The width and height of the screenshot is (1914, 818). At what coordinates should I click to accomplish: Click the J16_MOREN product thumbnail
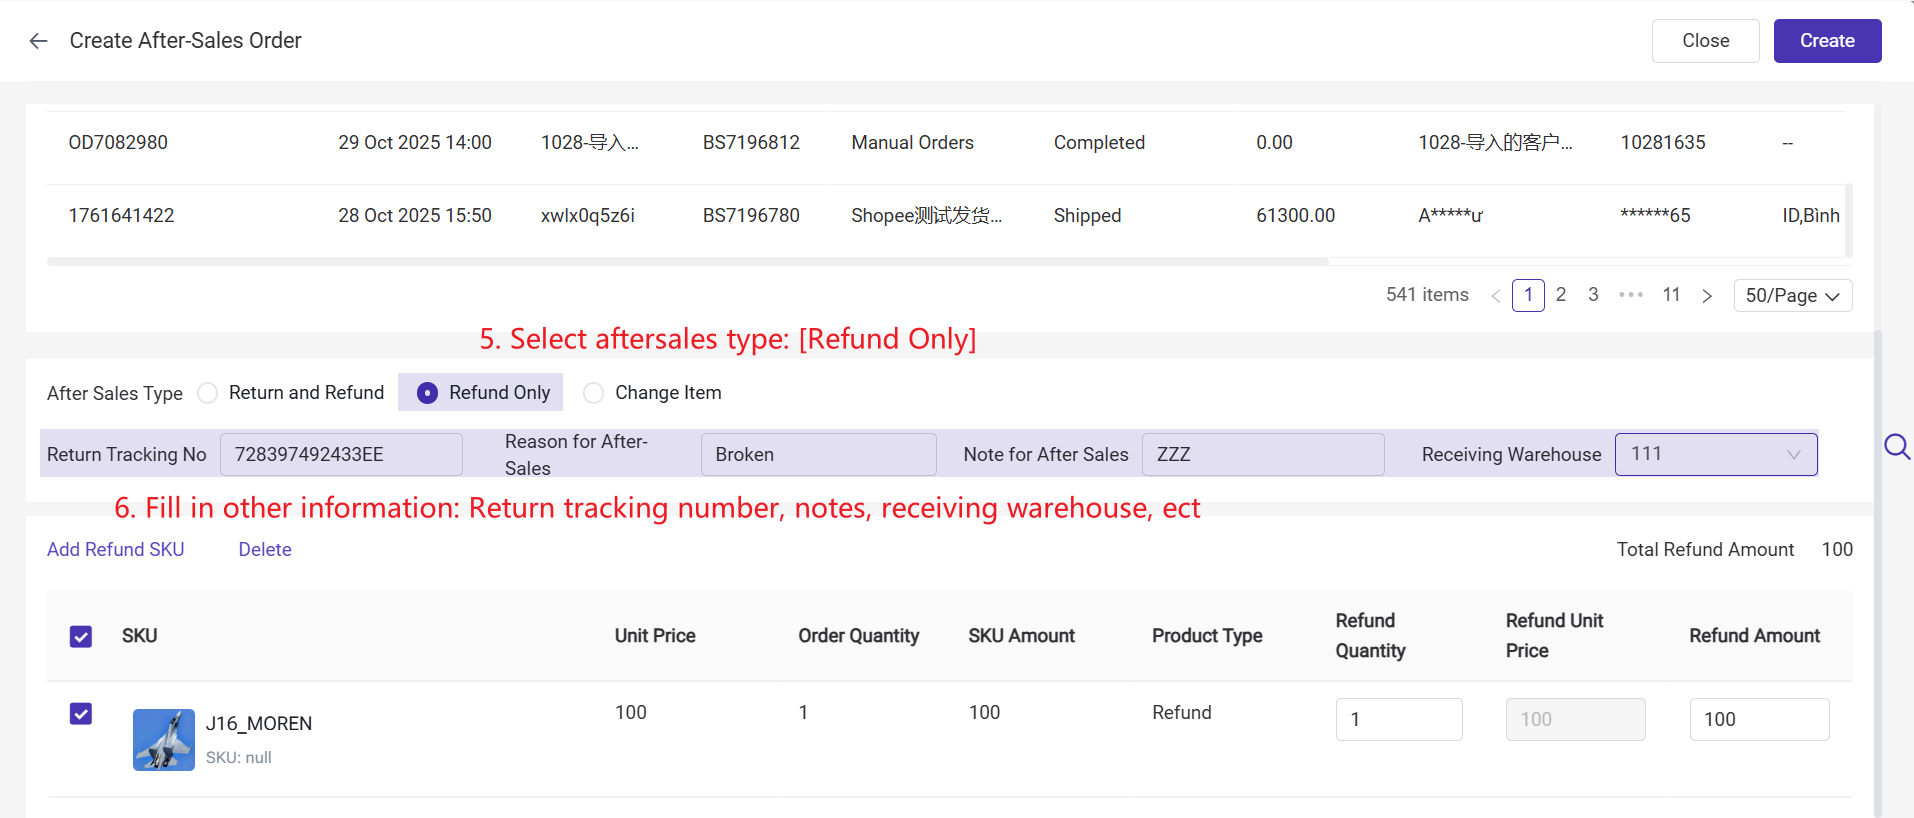coord(164,740)
